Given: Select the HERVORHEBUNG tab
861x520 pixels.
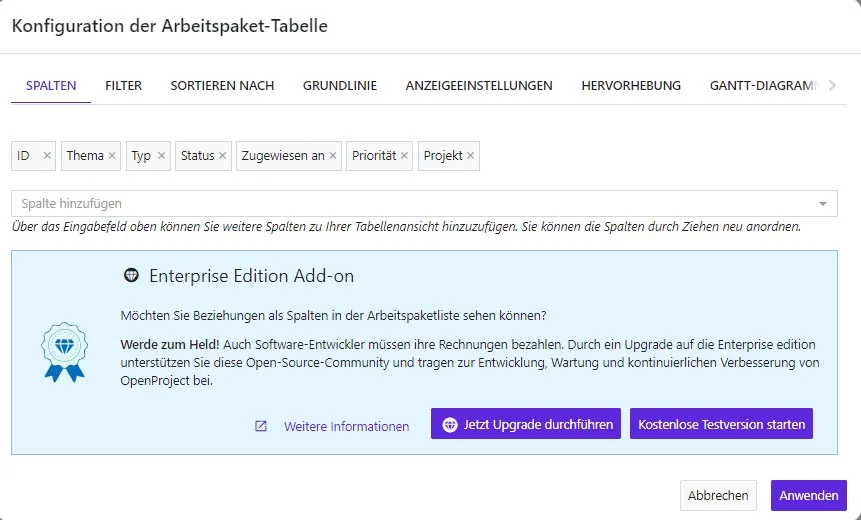Looking at the screenshot, I should (x=631, y=86).
